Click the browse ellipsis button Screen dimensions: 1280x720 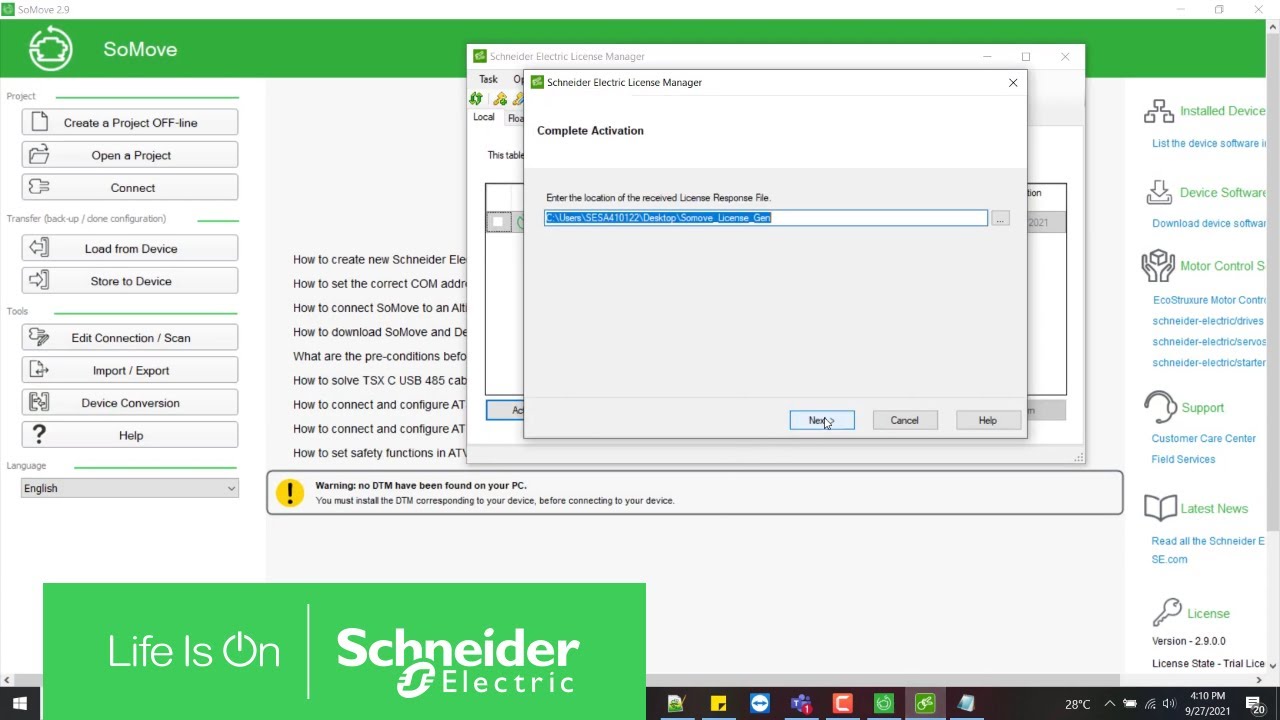point(1000,218)
